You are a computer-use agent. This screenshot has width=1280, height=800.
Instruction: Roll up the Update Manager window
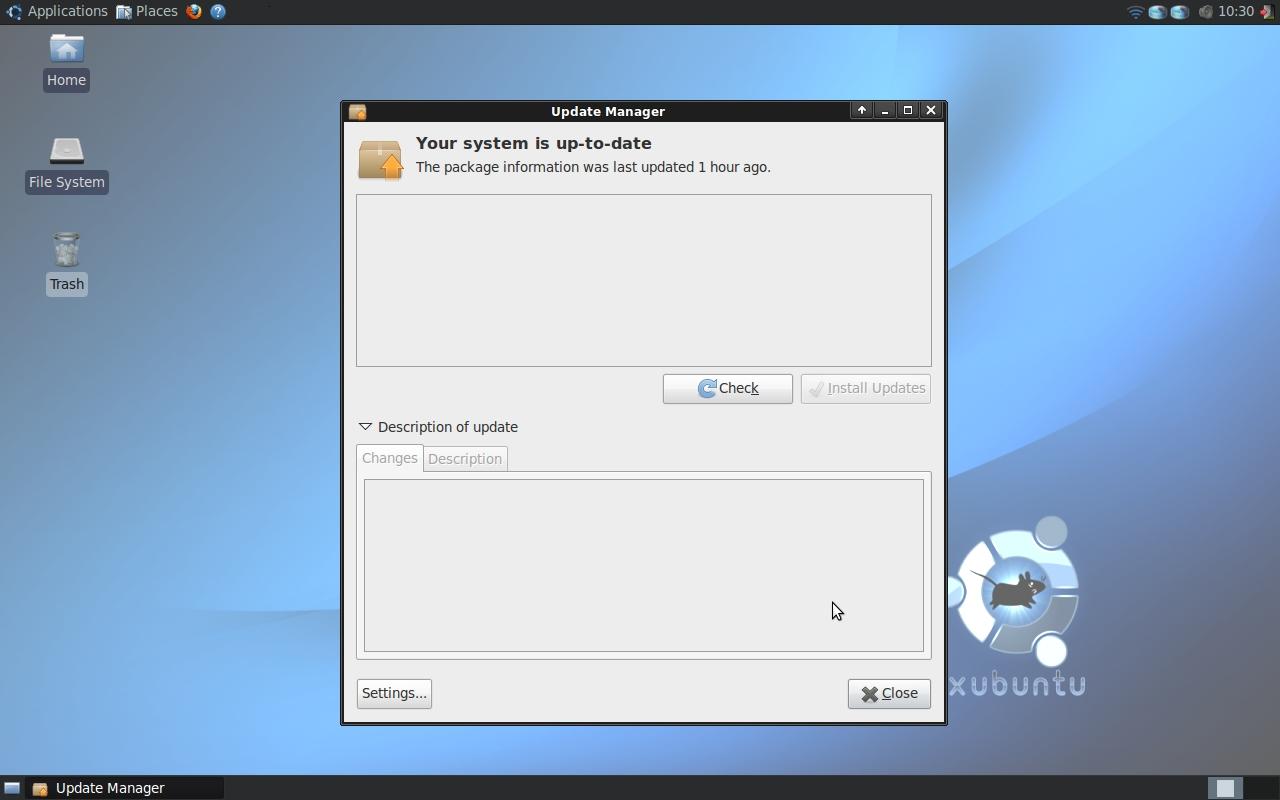[x=862, y=110]
